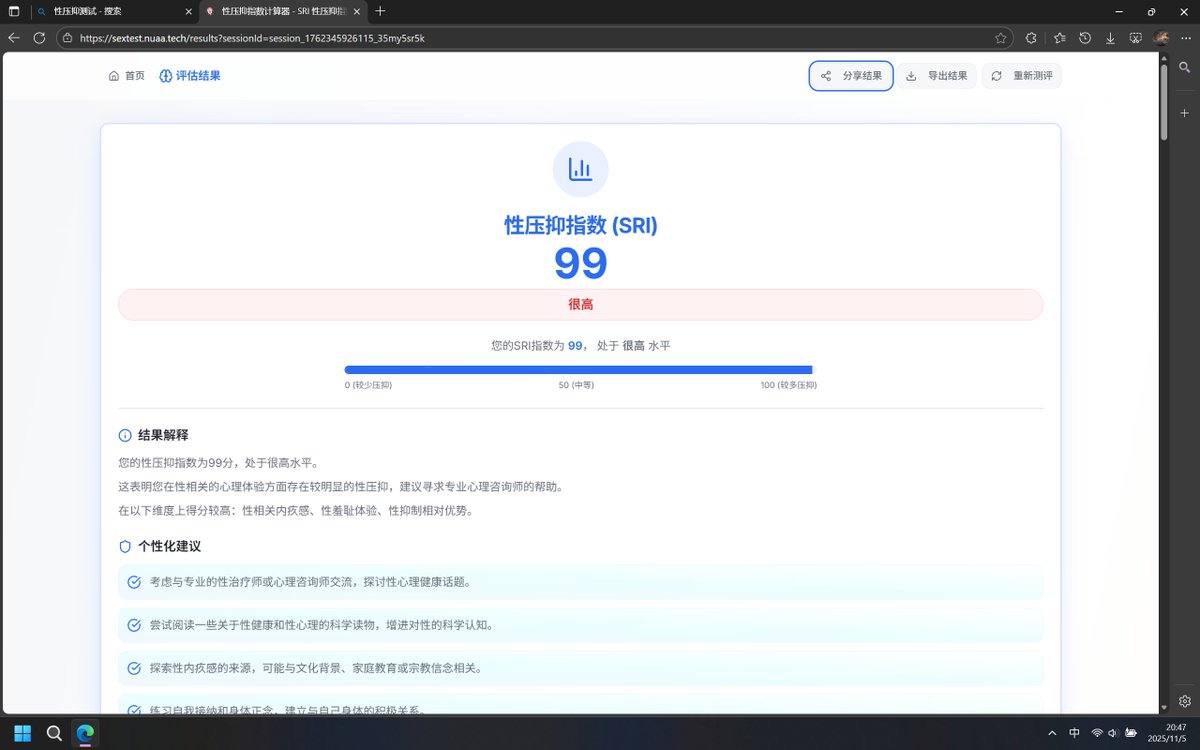Click the info icon beside 结果解释
This screenshot has height=750, width=1200.
125,435
